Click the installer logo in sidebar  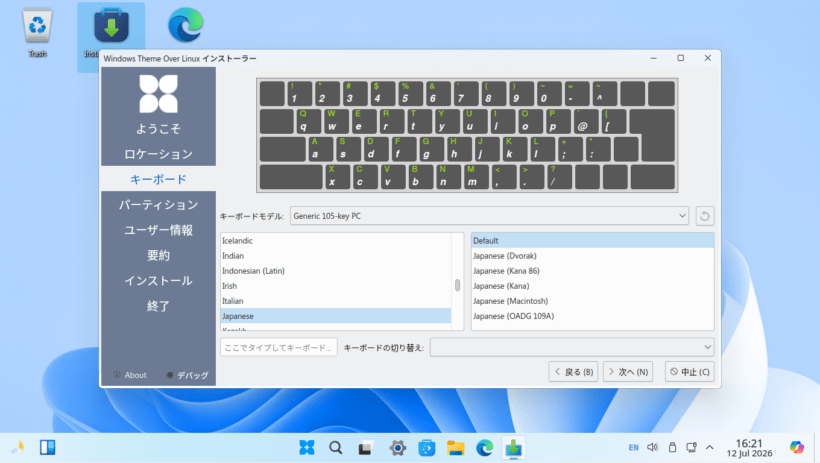point(158,94)
